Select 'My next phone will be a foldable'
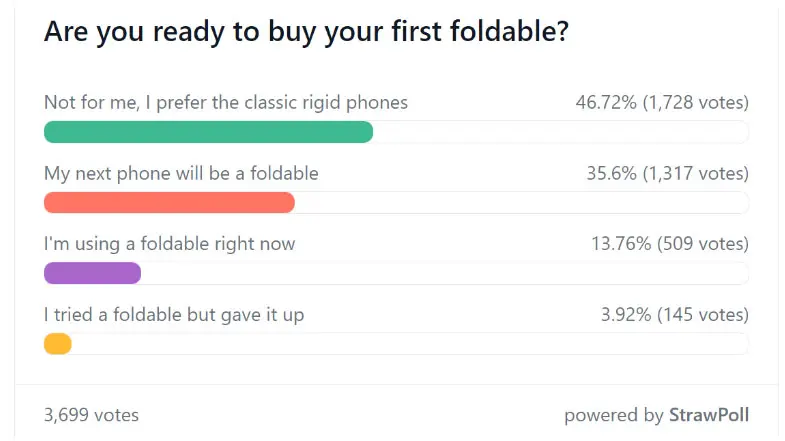Screen dimensions: 785x441 coord(181,173)
